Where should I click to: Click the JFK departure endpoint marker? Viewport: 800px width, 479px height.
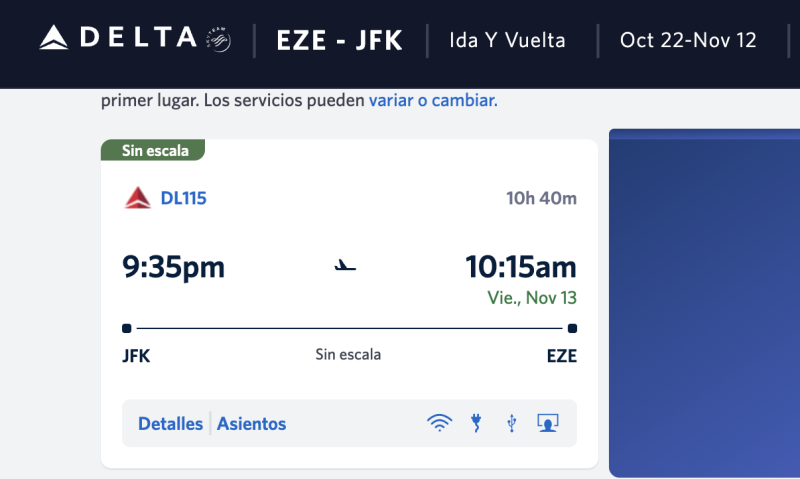coord(127,328)
